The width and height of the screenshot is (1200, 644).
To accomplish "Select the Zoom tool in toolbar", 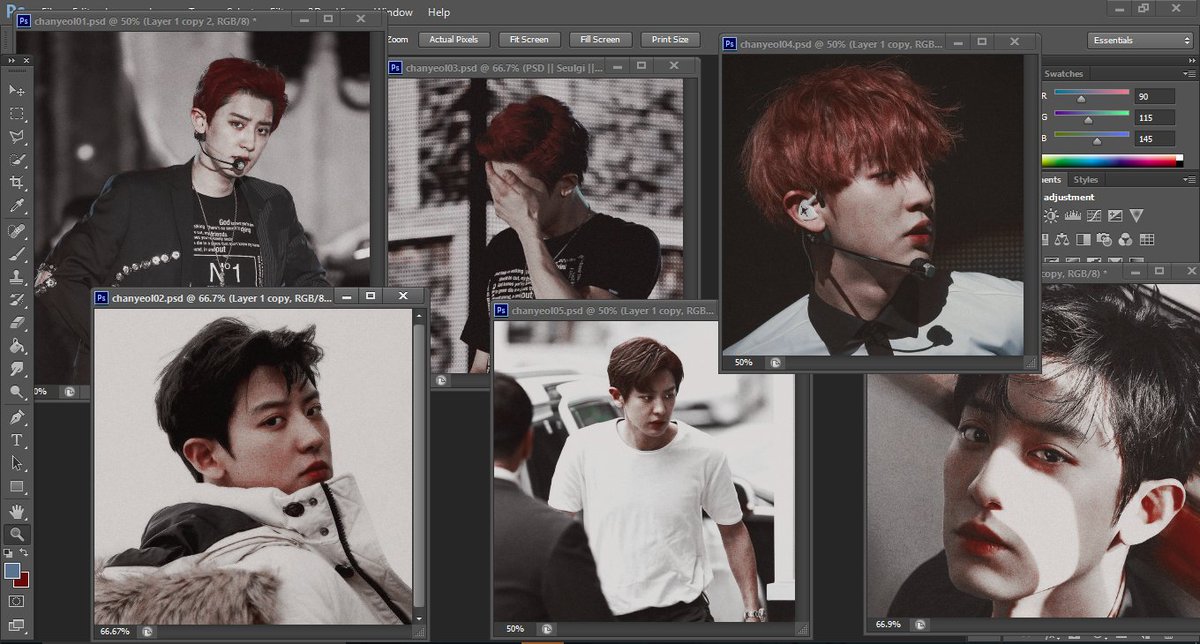I will pos(17,534).
